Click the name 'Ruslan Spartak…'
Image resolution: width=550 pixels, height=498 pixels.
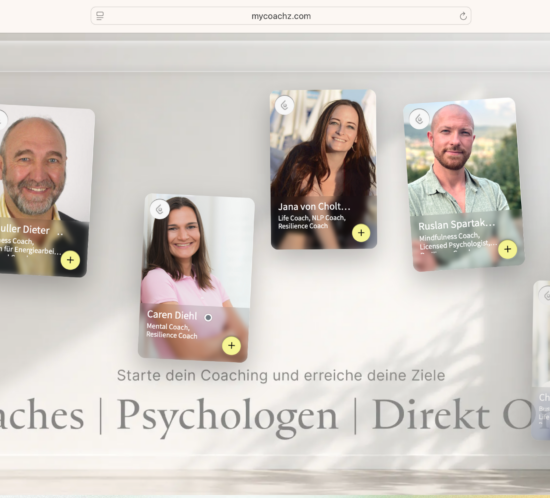tap(456, 224)
